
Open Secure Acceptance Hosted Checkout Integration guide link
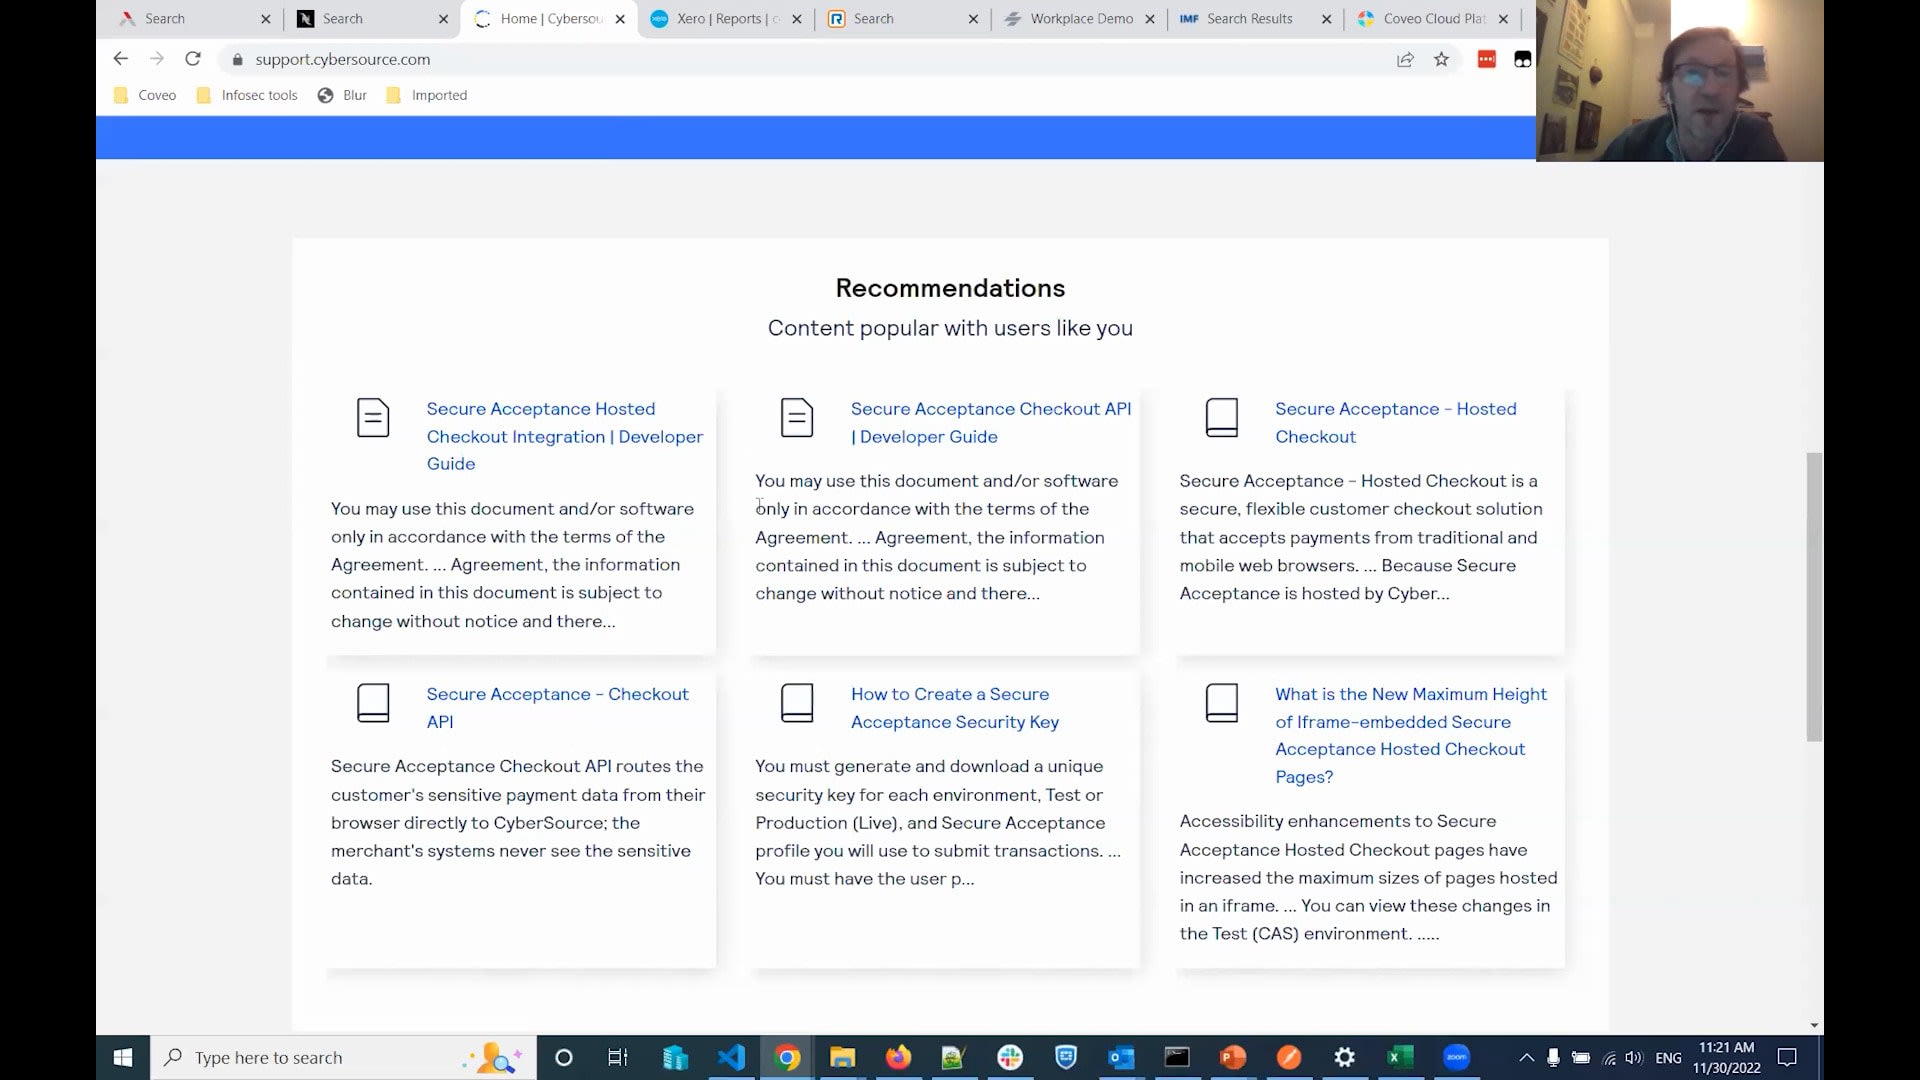pos(564,436)
